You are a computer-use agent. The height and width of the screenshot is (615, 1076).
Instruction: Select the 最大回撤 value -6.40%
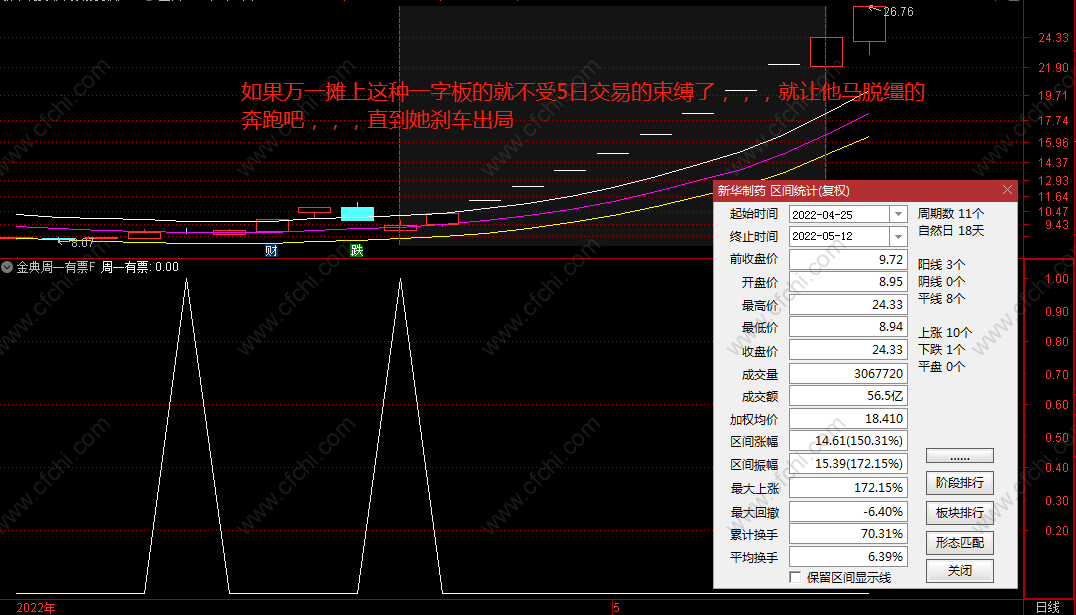click(848, 511)
